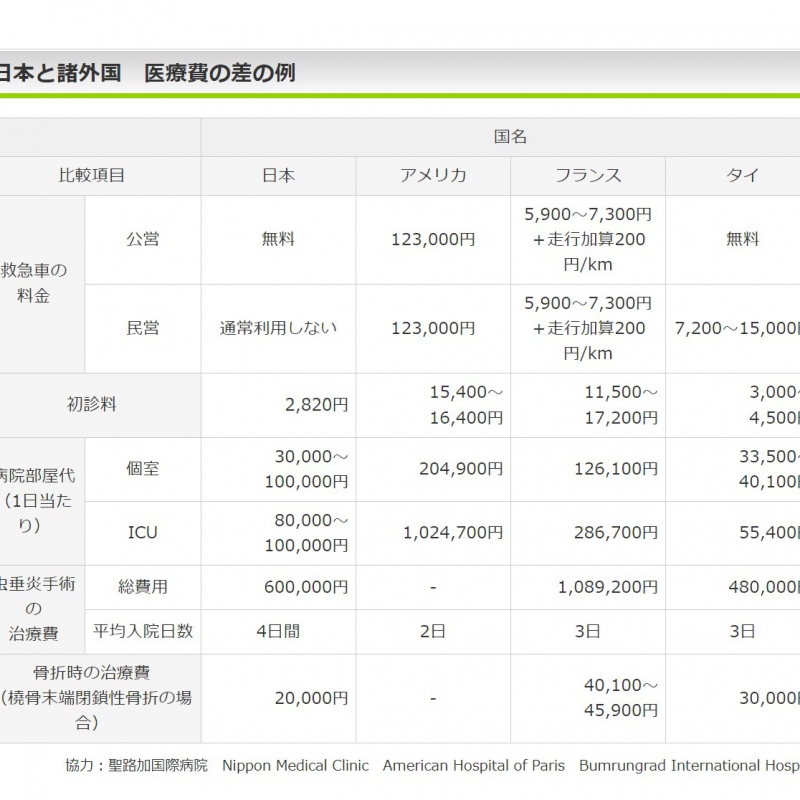800x800 pixels.
Task: Click the 初診料 row header
Action: pos(92,405)
